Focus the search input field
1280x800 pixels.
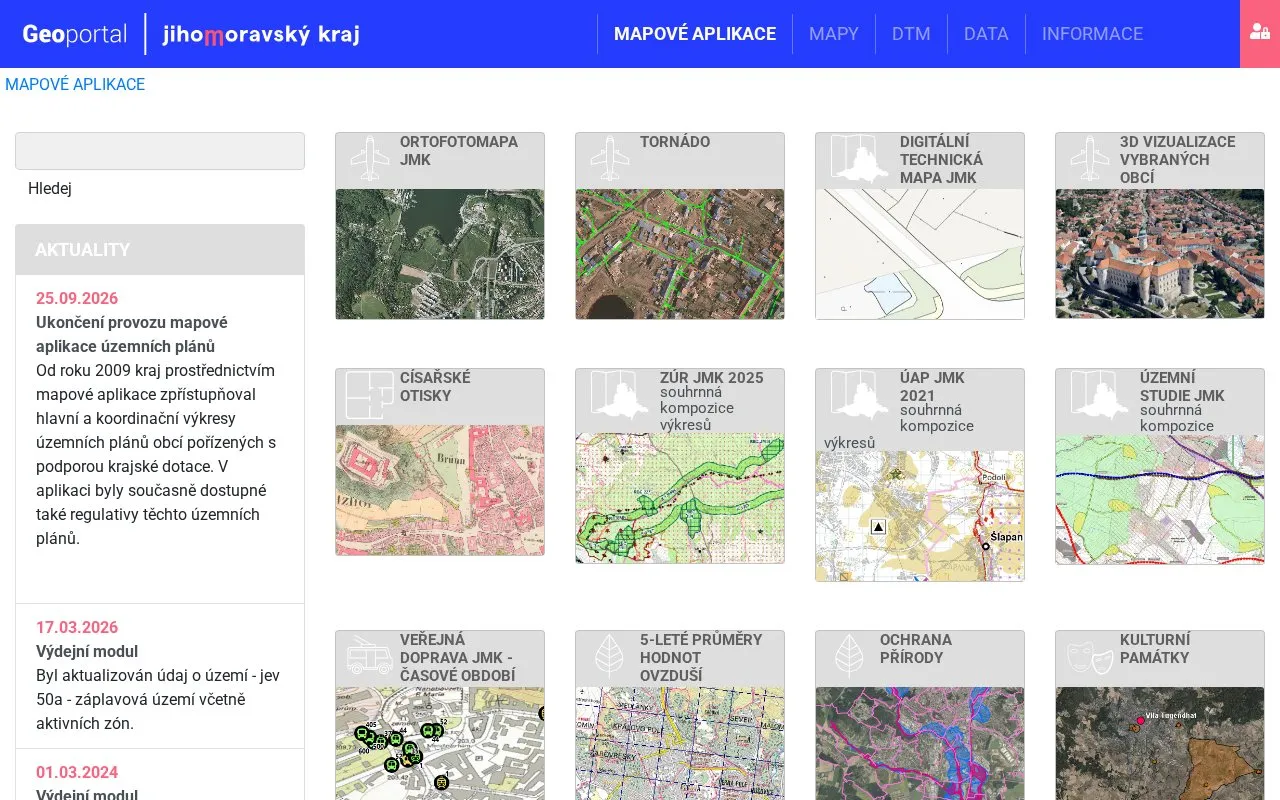(x=160, y=151)
